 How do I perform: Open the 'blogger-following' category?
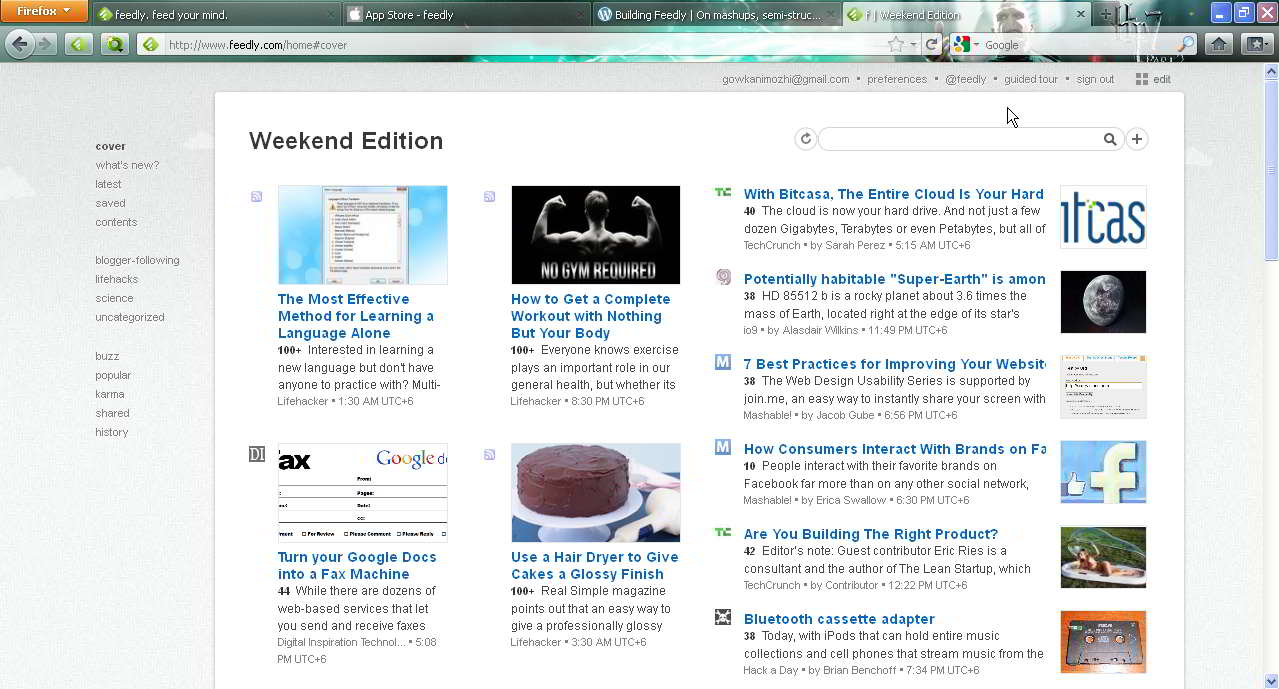point(137,260)
